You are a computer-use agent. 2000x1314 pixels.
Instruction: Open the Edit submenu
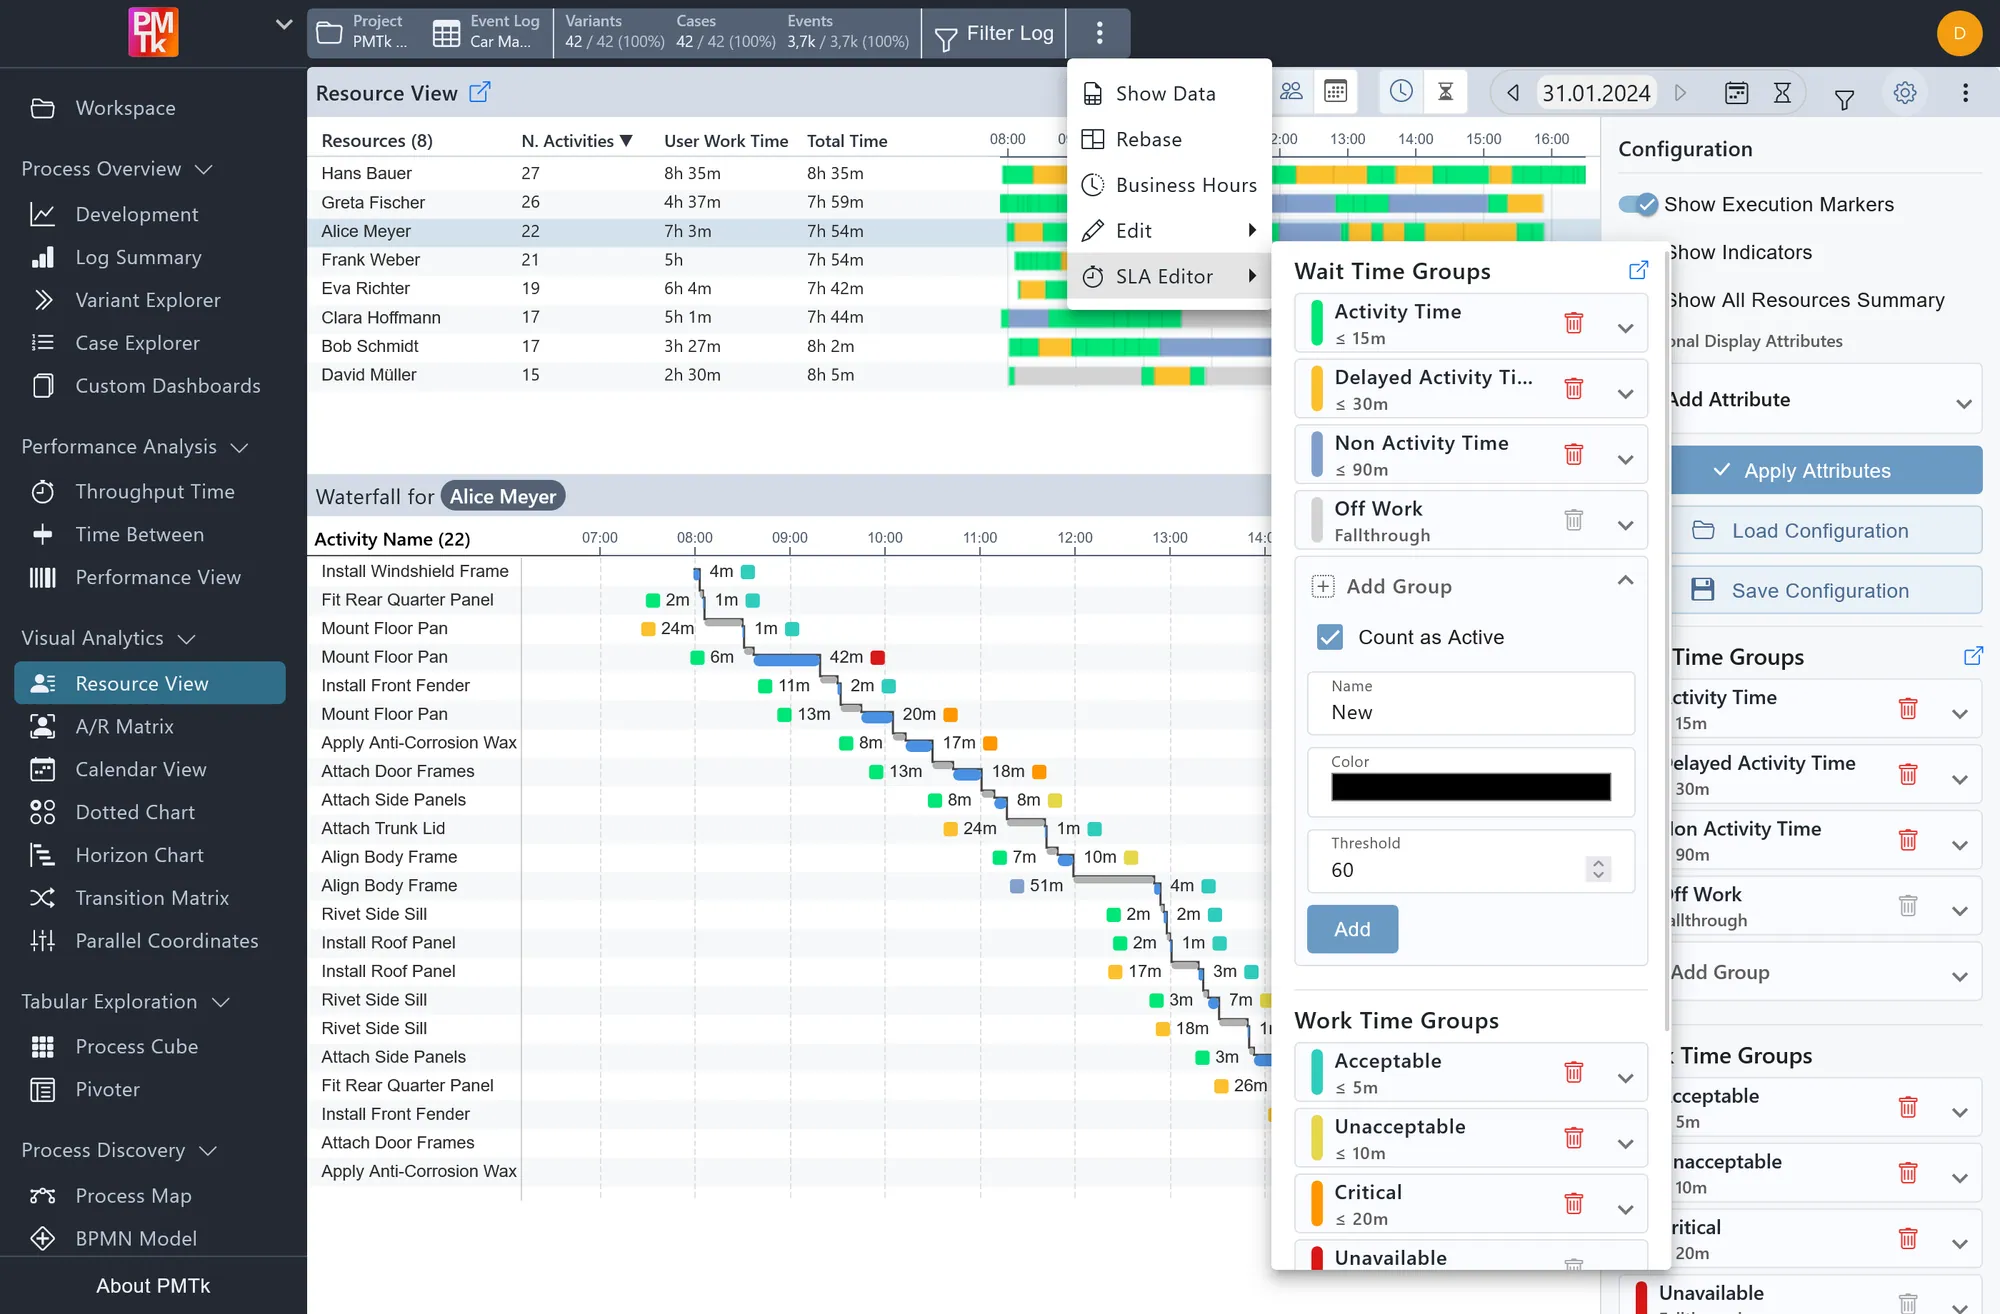point(1168,231)
